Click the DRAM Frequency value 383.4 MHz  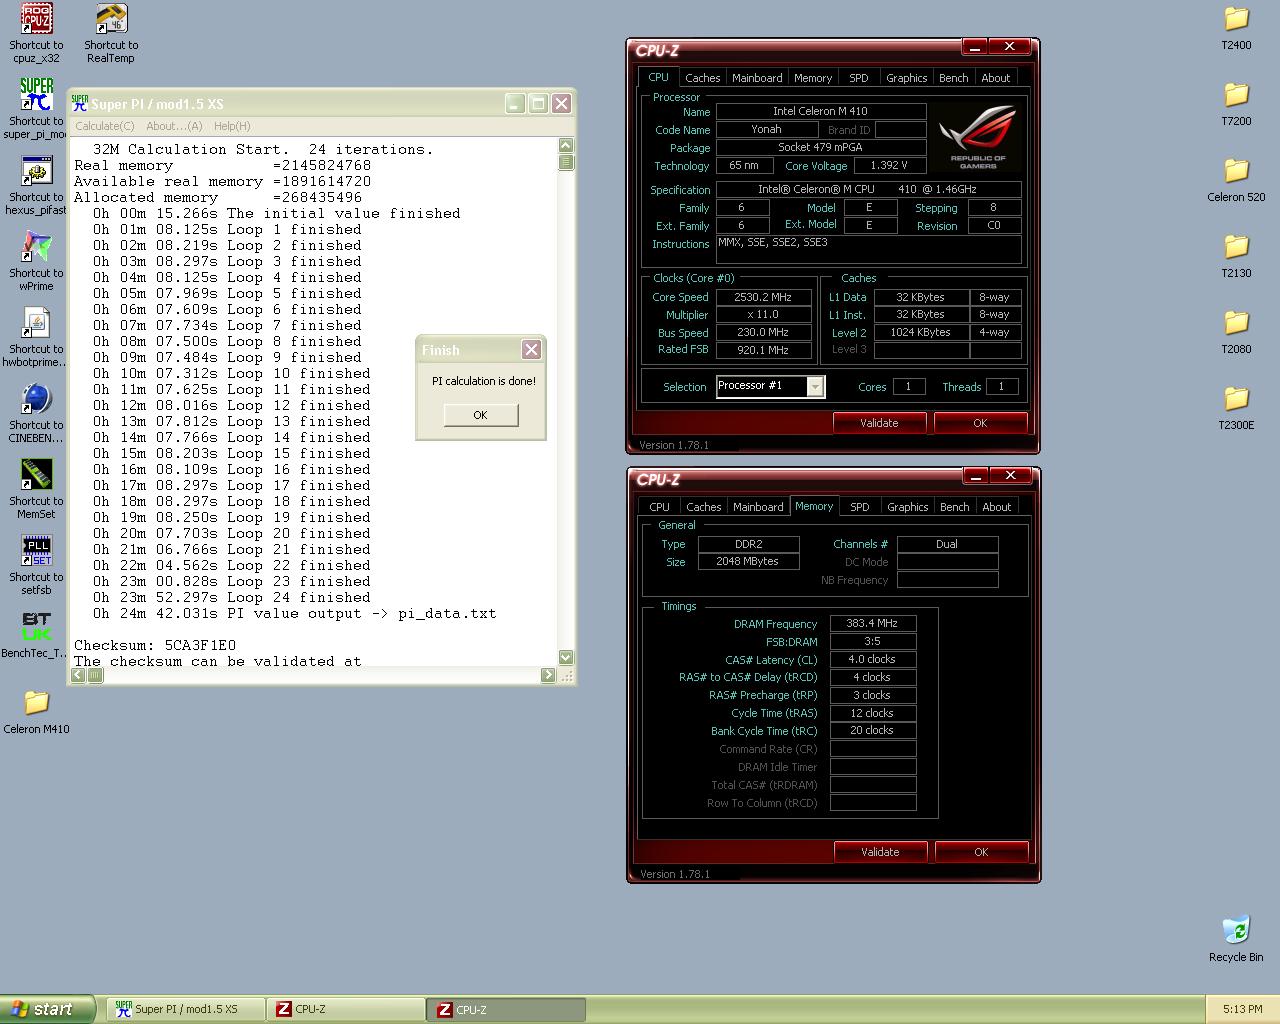point(872,623)
